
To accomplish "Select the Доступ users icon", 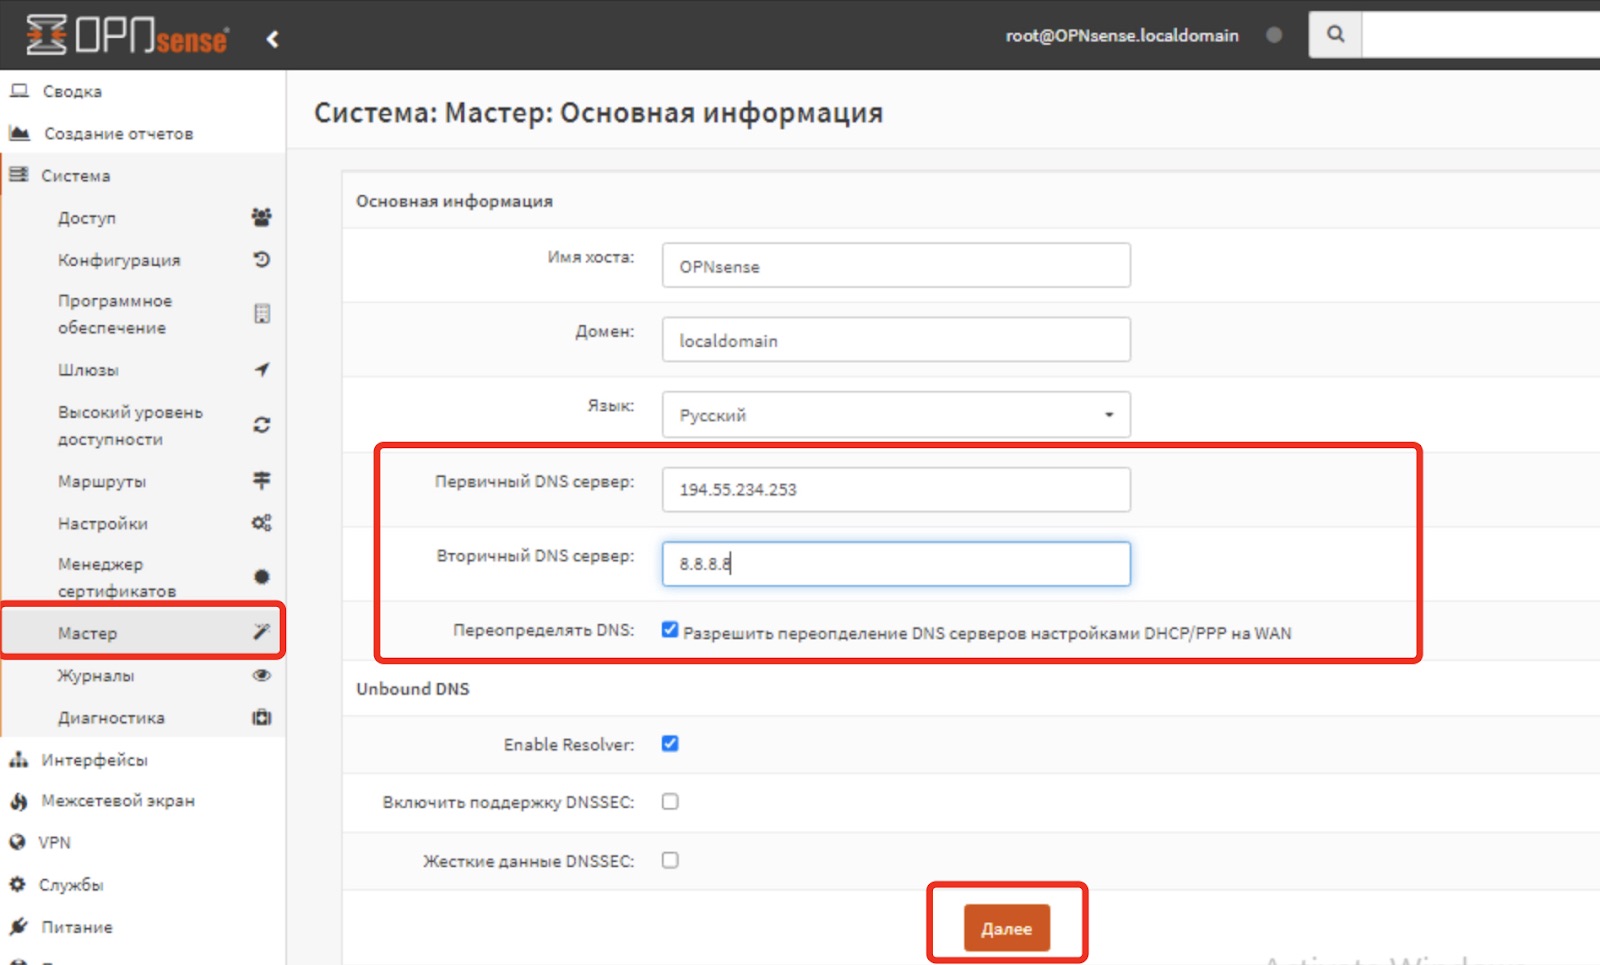I will [x=261, y=217].
